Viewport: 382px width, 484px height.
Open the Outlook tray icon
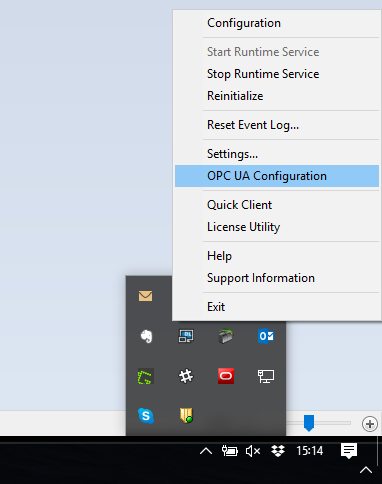[x=266, y=336]
